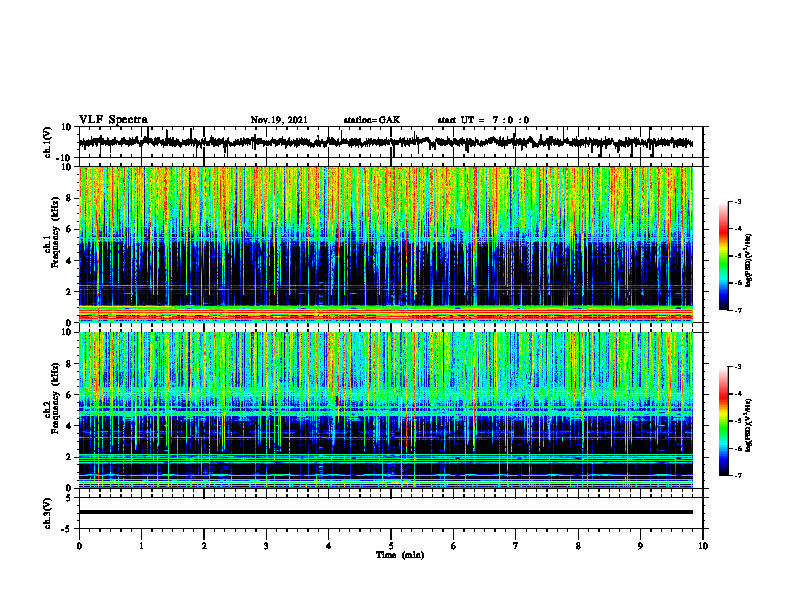Click the ch.2 spectrogram panel
The width and height of the screenshot is (792, 612).
click(x=385, y=410)
